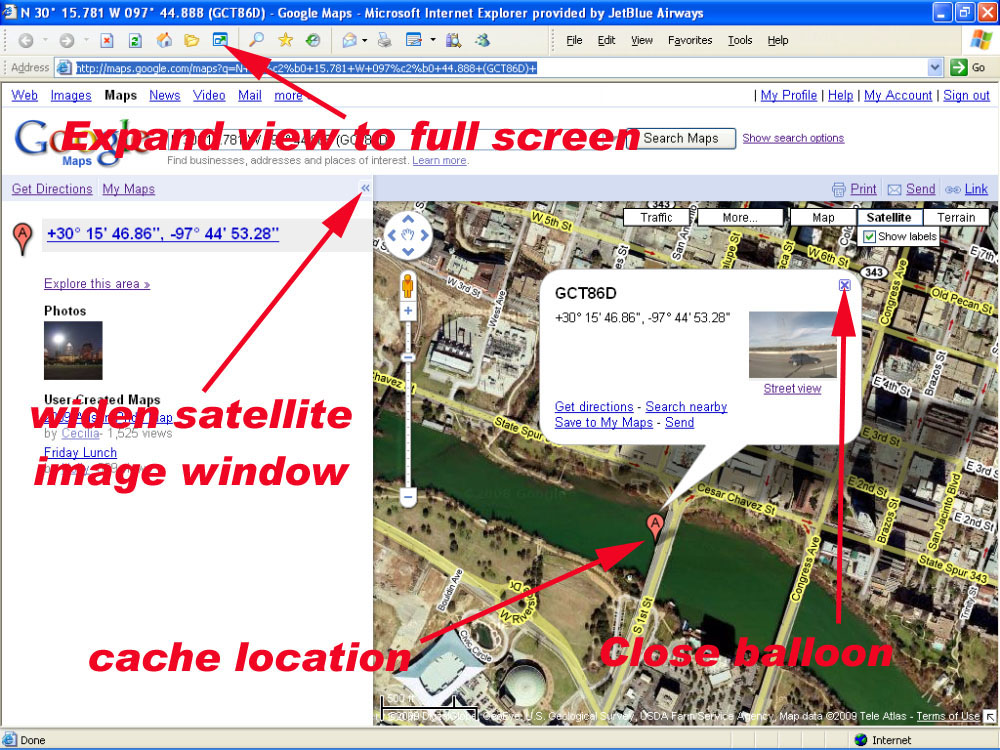
Task: Open the Back button history dropdown
Action: (45, 40)
